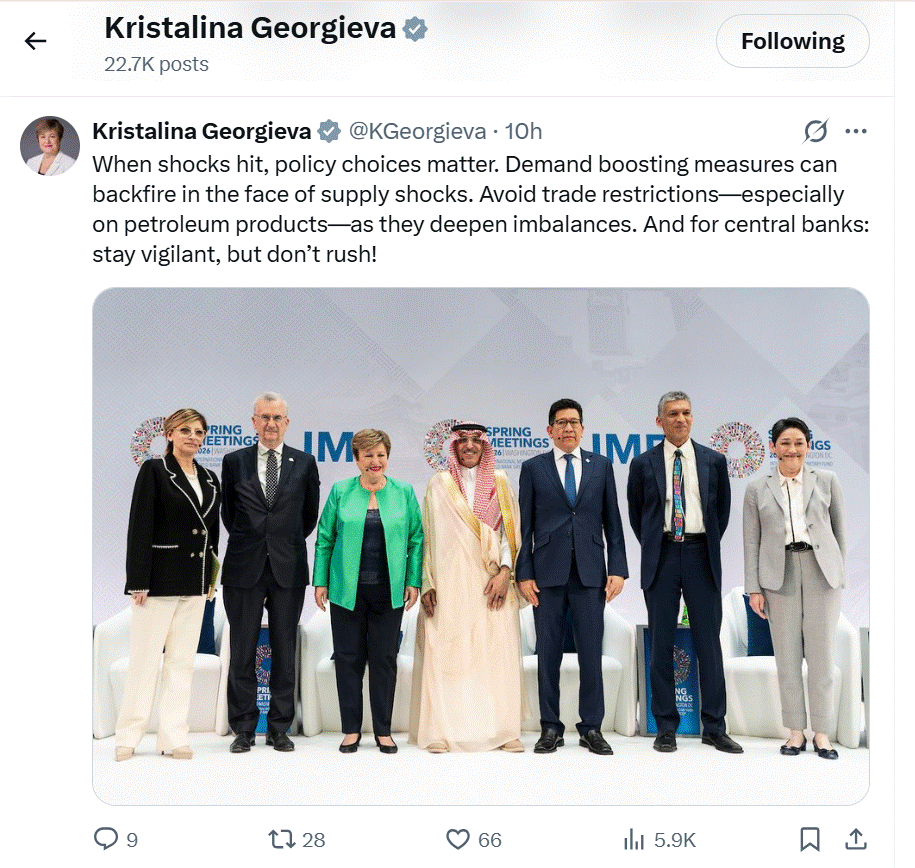The image size is (915, 868).
Task: Share the post via share icon
Action: (x=856, y=839)
